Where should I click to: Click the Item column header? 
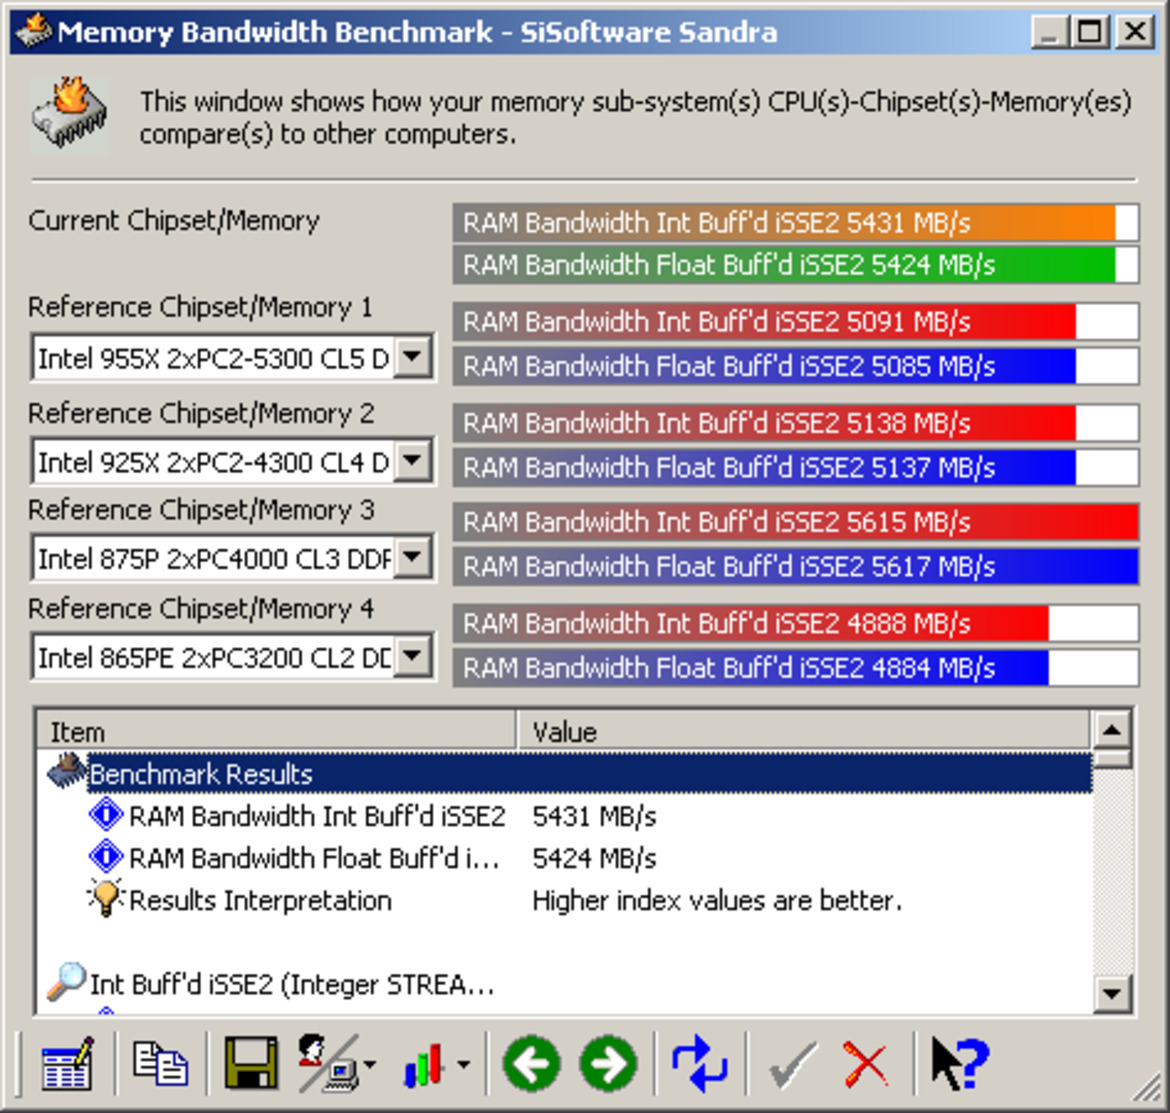[x=276, y=731]
